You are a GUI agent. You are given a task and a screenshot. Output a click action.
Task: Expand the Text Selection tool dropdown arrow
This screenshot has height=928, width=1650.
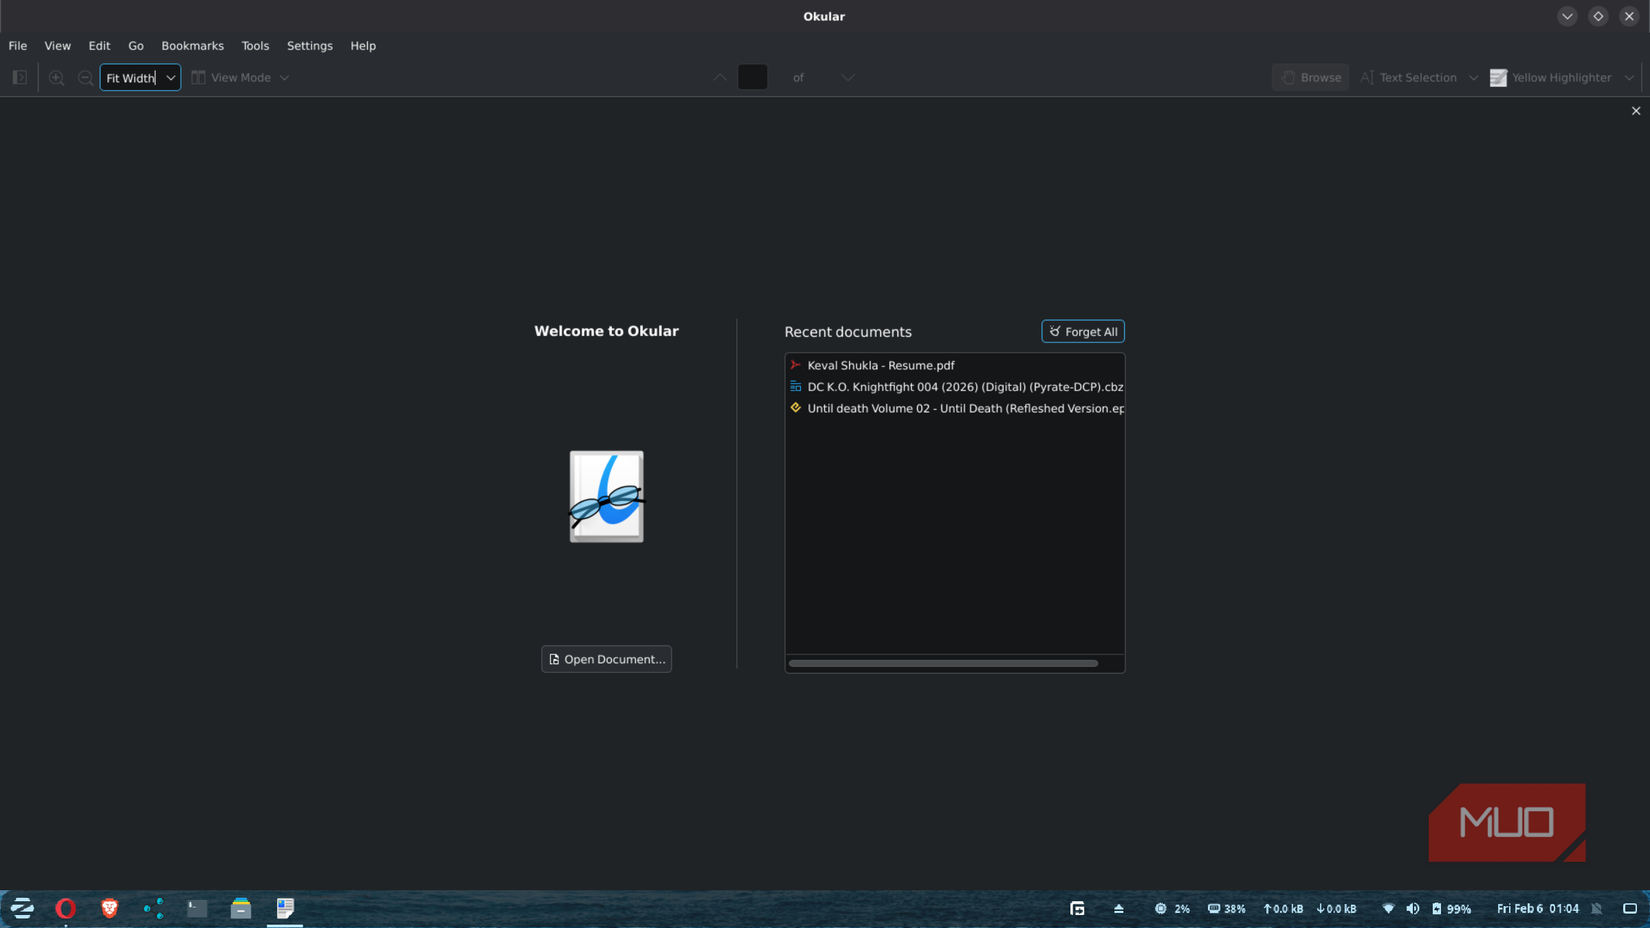pos(1473,77)
